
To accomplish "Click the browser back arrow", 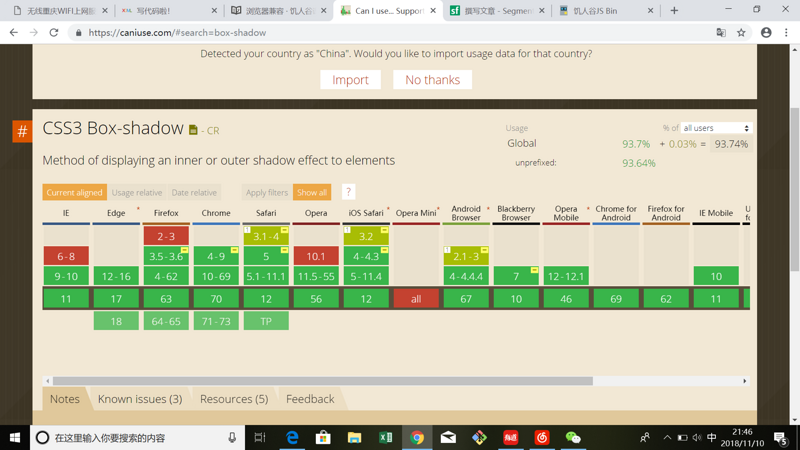I will coord(14,33).
